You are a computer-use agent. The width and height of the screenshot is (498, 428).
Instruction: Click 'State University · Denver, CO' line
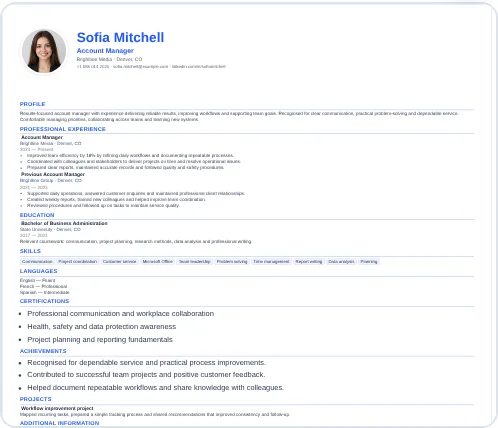(50, 229)
